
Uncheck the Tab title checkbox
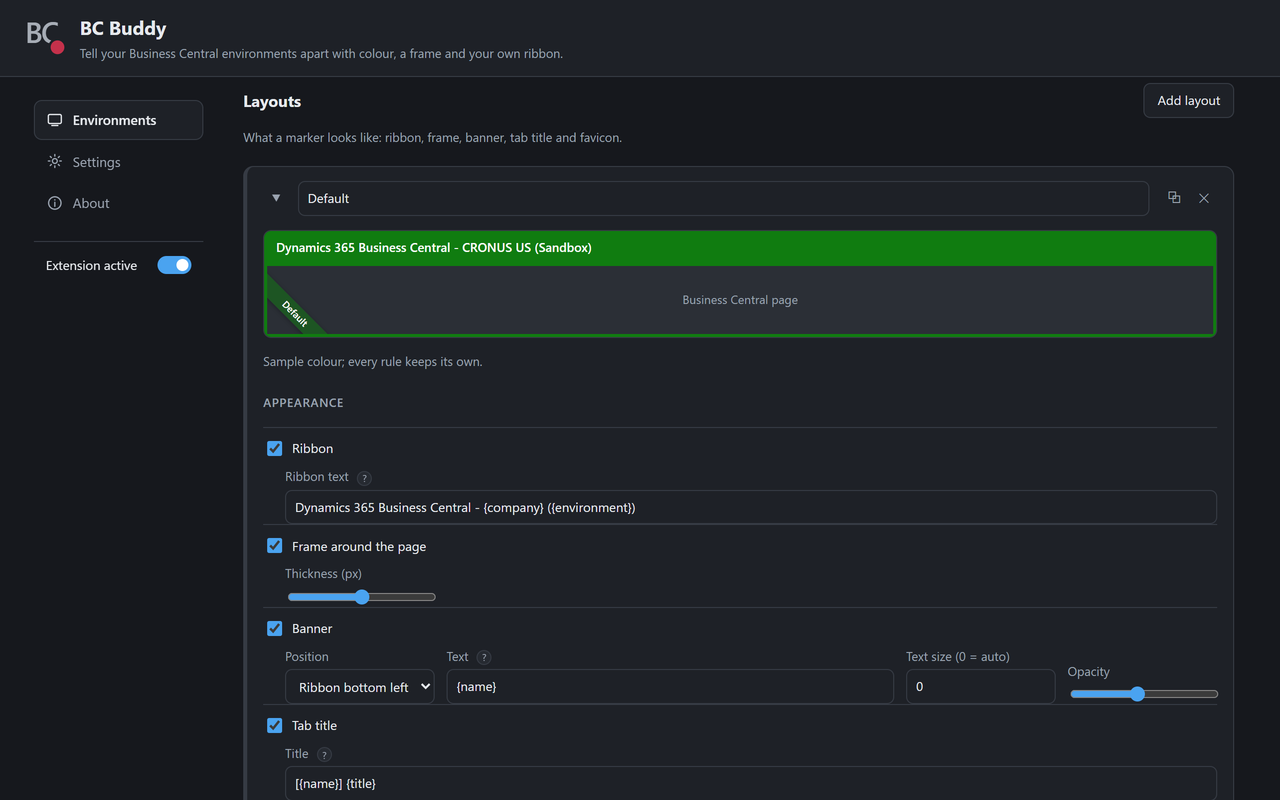274,725
